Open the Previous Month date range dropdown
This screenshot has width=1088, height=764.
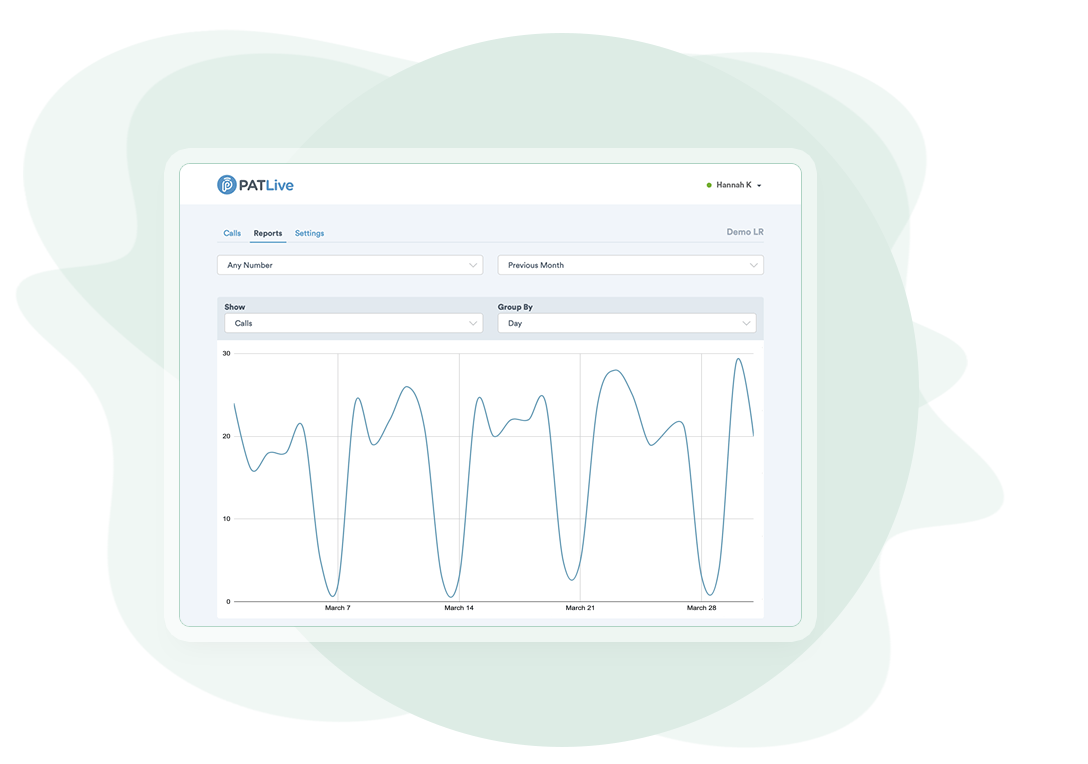point(630,265)
